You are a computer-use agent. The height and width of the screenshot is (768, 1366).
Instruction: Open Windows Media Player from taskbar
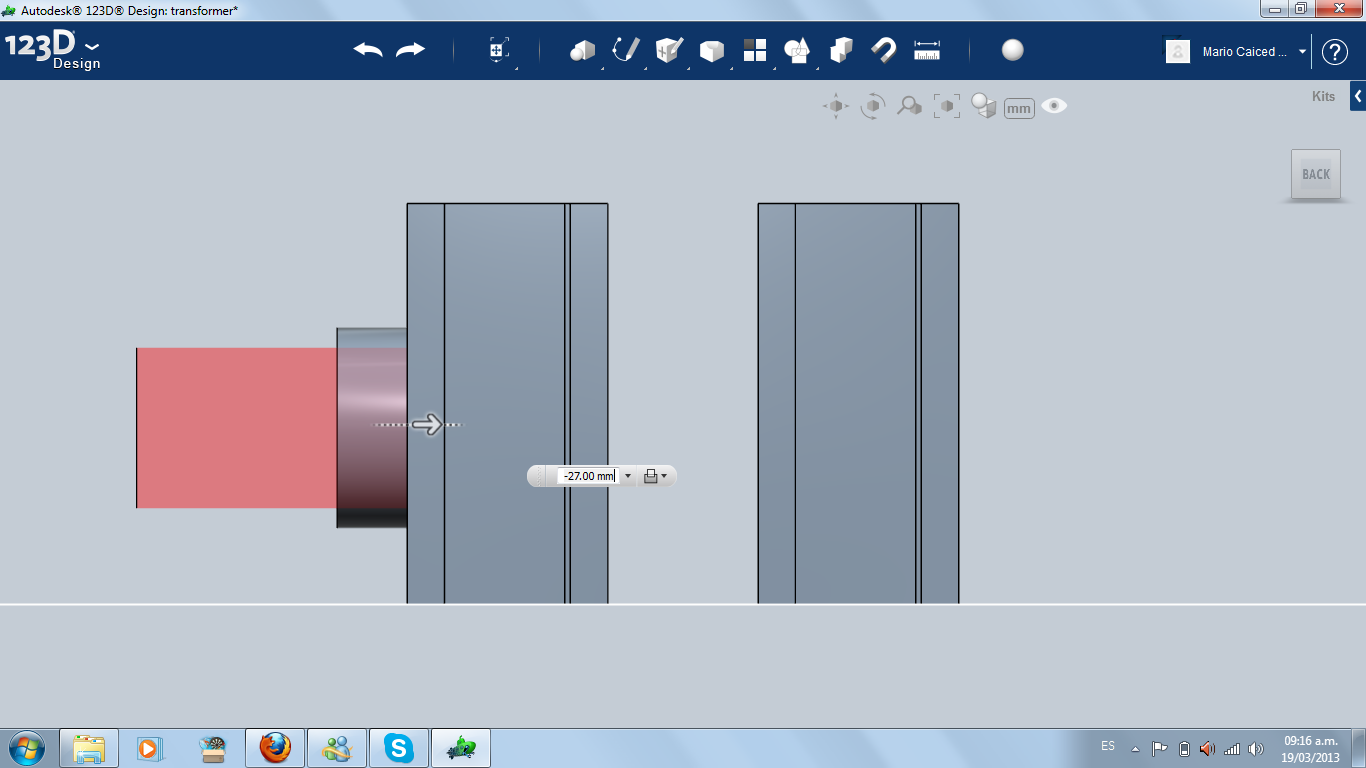coord(151,748)
